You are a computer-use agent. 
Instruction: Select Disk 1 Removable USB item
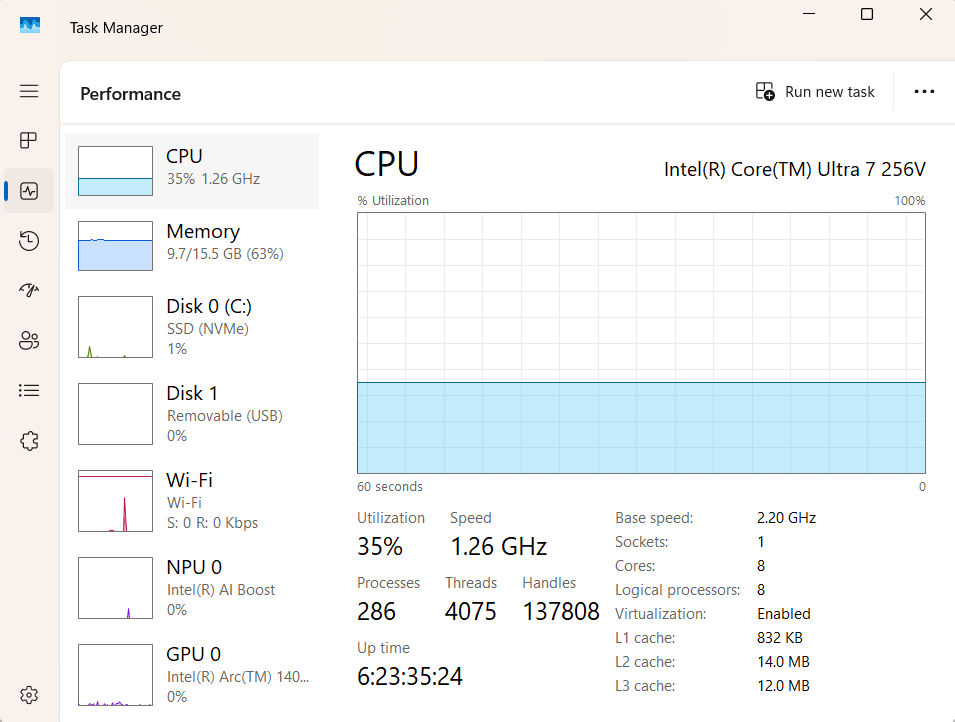tap(192, 414)
